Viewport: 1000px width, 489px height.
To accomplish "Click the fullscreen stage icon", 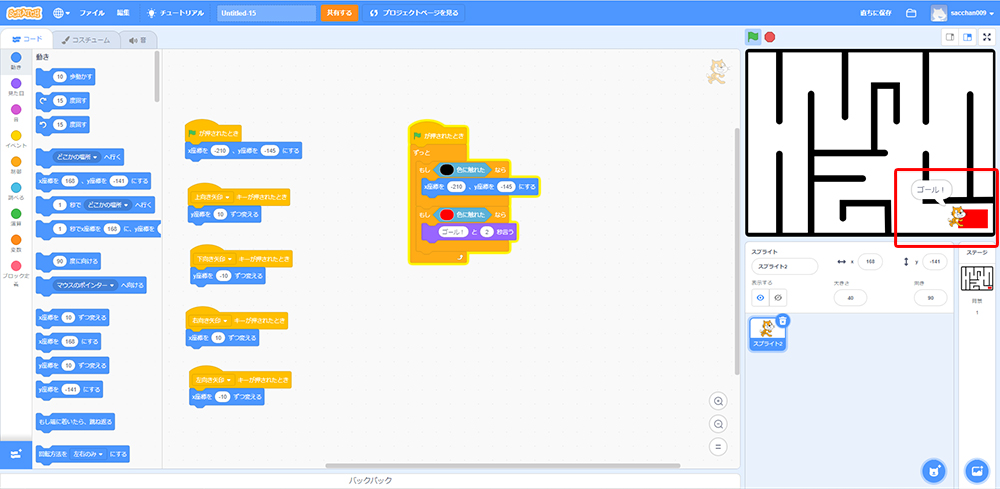I will tap(987, 37).
